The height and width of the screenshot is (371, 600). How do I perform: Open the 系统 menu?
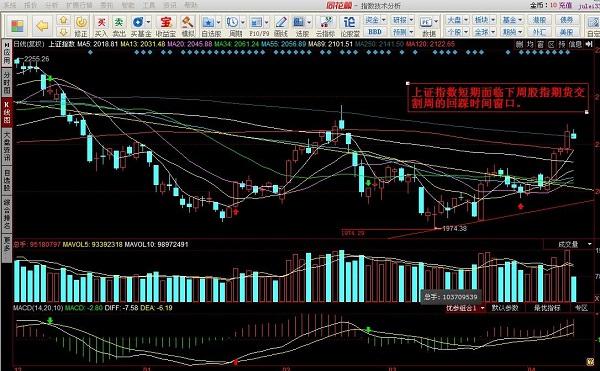click(10, 5)
